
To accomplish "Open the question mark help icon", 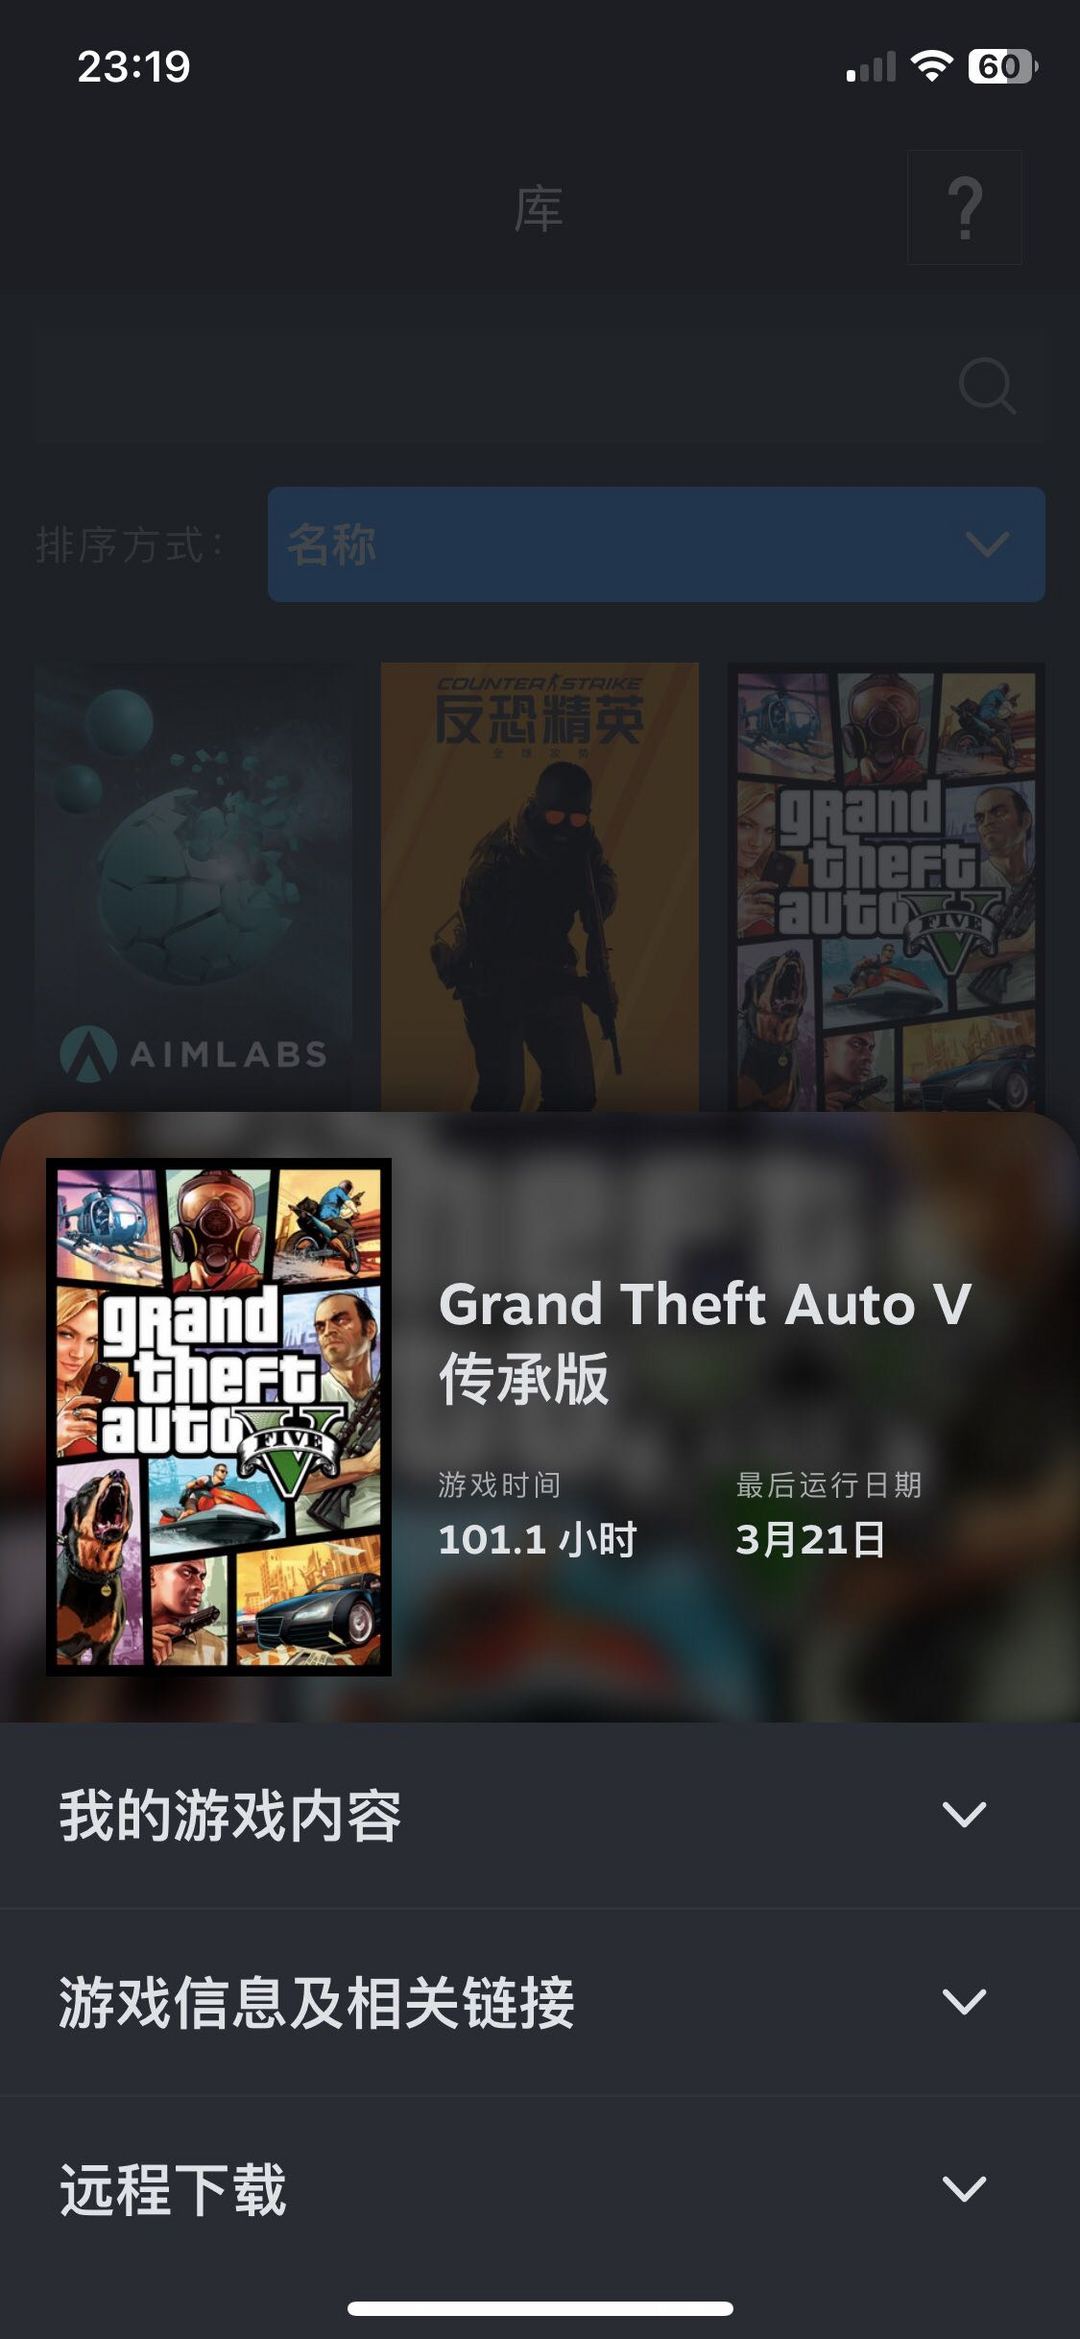I will click(964, 207).
